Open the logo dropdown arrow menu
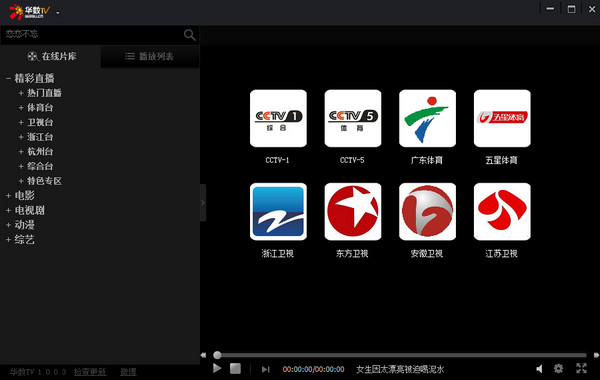The image size is (600, 380). click(x=58, y=13)
